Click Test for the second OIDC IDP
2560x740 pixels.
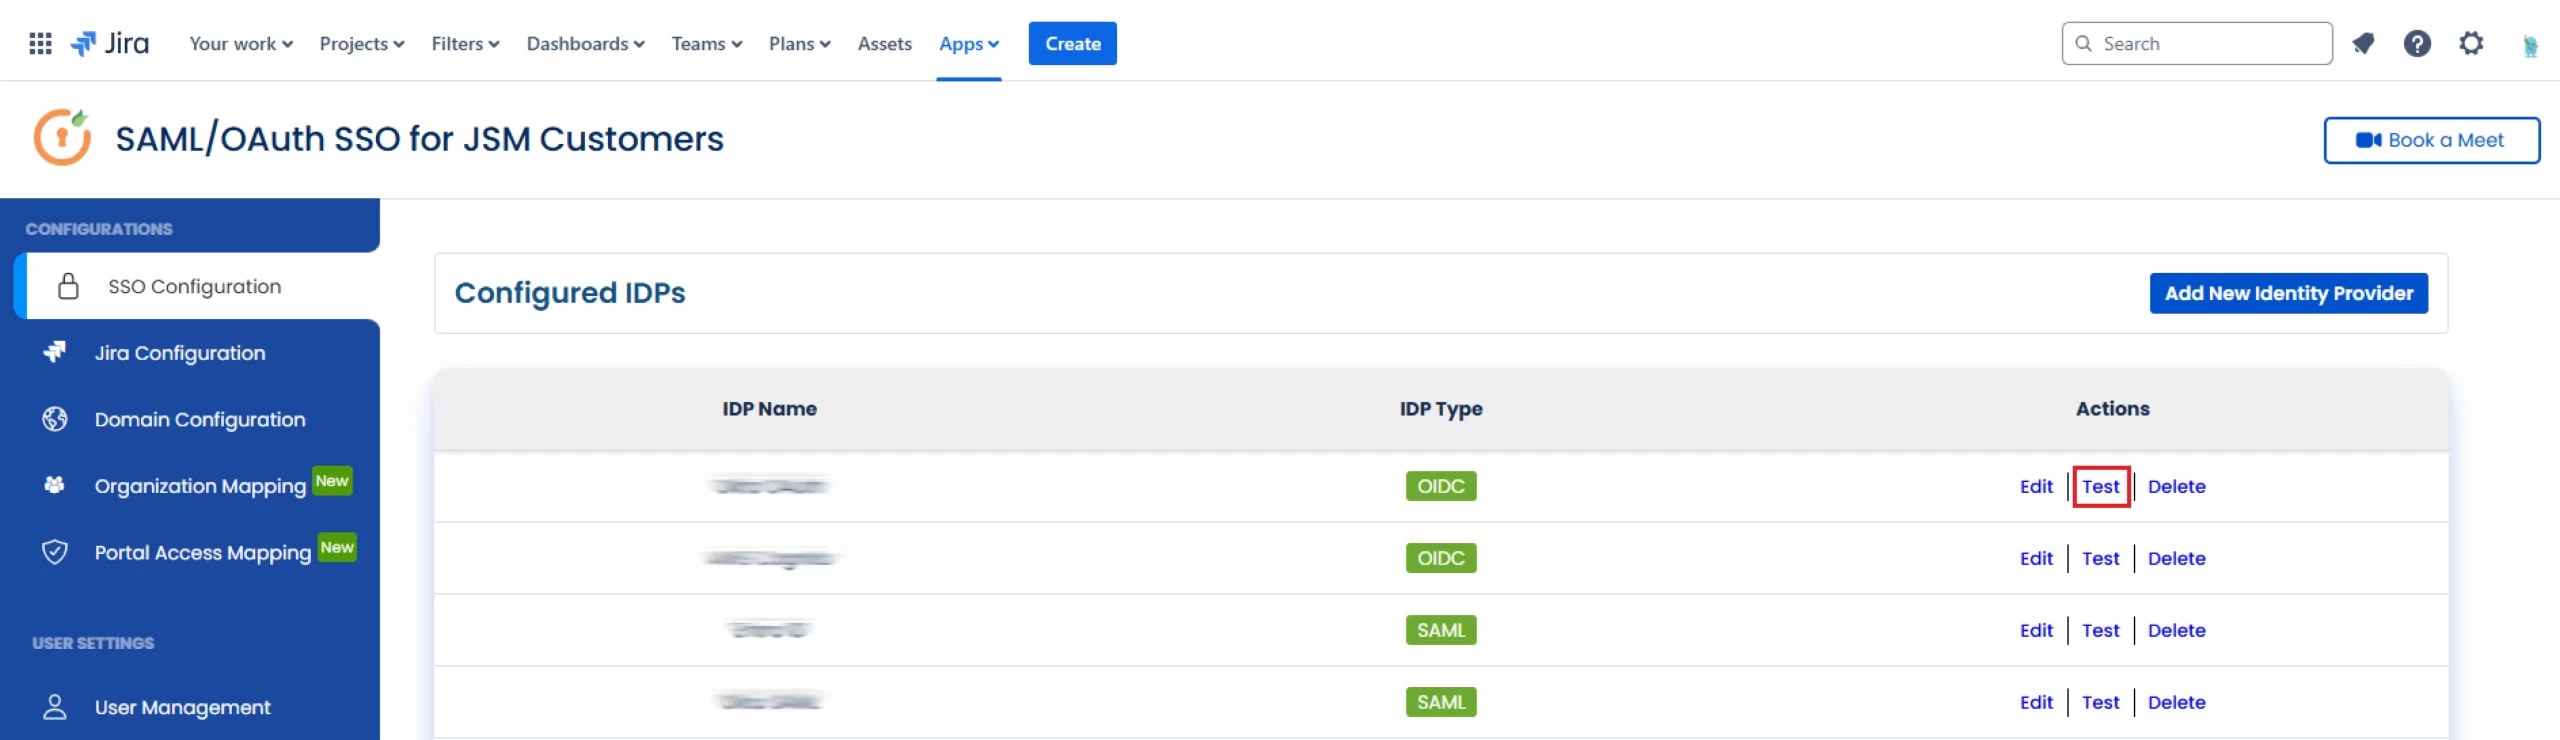2101,558
